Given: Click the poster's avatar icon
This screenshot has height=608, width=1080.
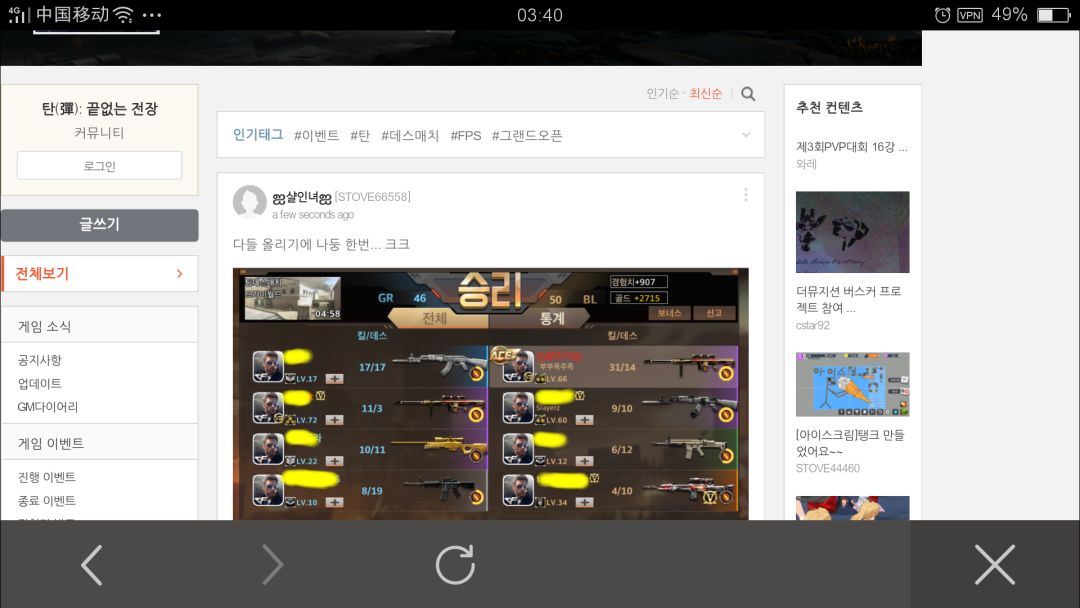Looking at the screenshot, I should [249, 202].
